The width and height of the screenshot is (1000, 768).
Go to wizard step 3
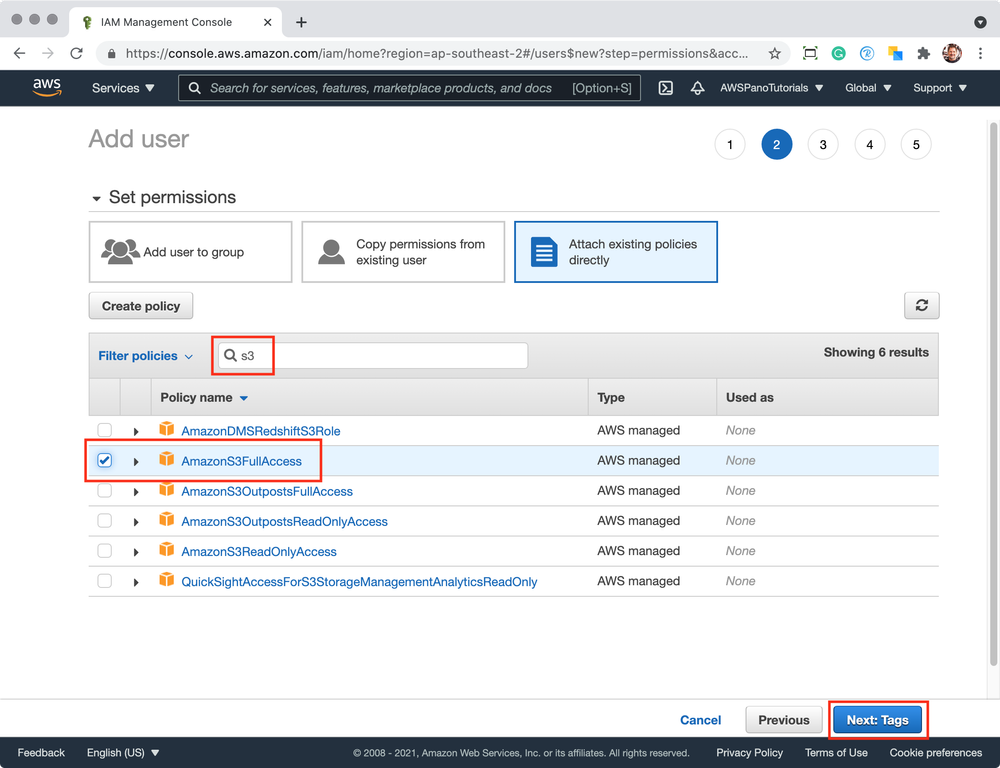[823, 145]
